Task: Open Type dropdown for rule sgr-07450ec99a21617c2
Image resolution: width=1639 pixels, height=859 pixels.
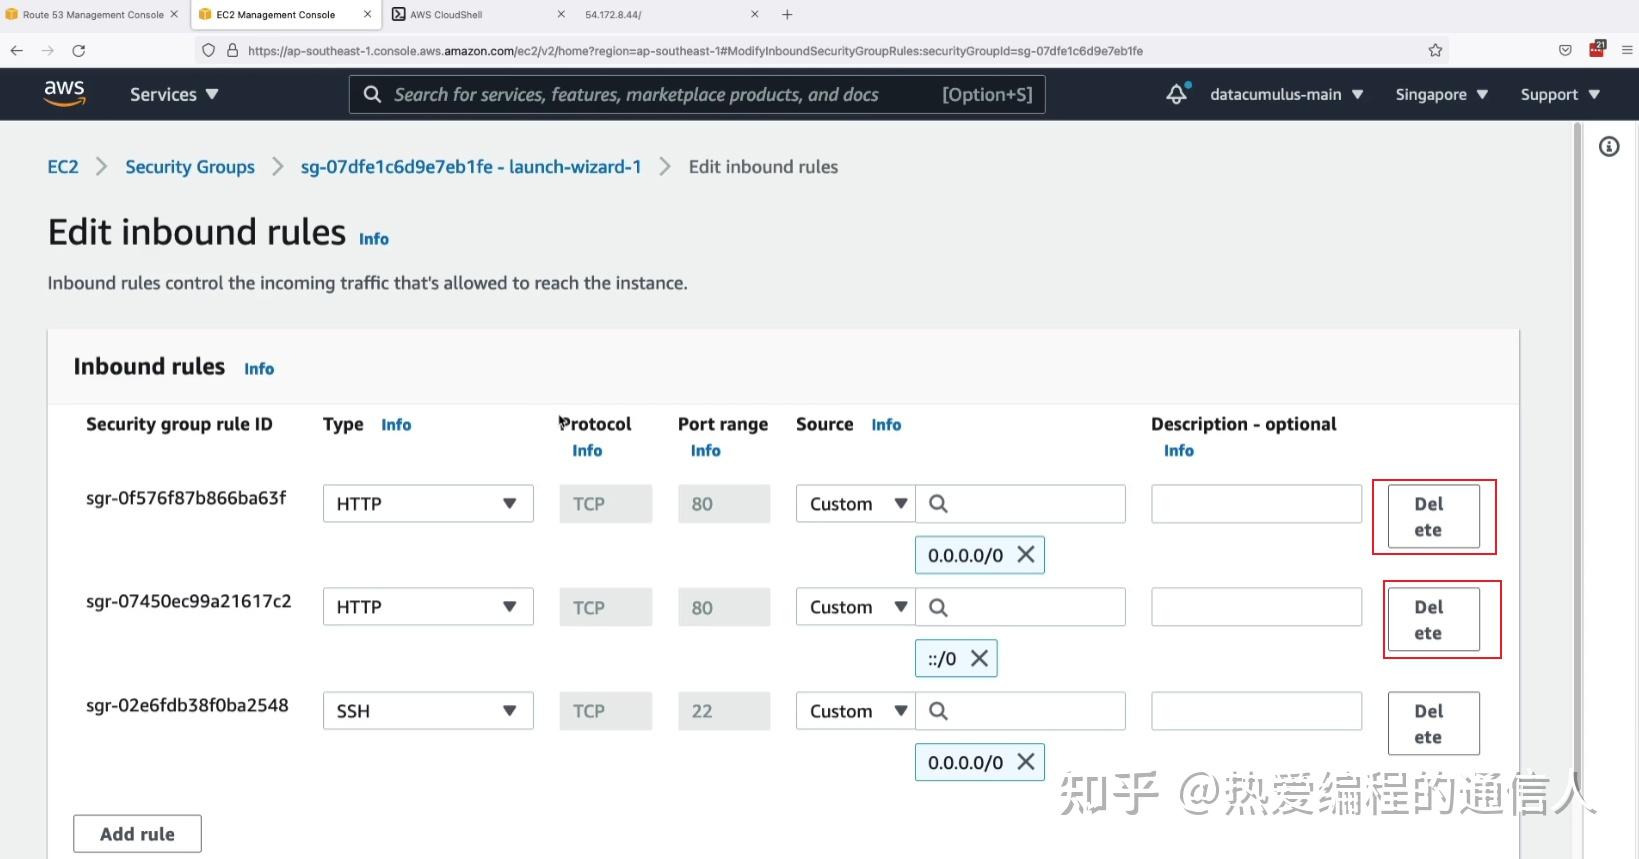Action: click(428, 607)
